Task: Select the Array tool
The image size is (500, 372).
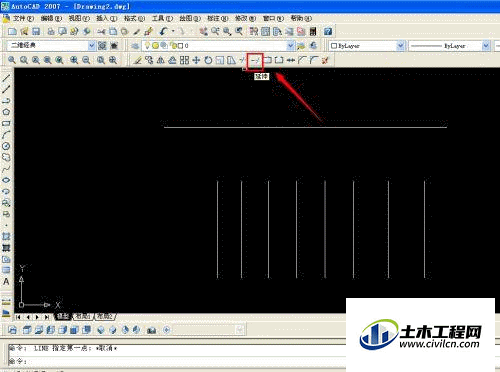Action: click(184, 60)
